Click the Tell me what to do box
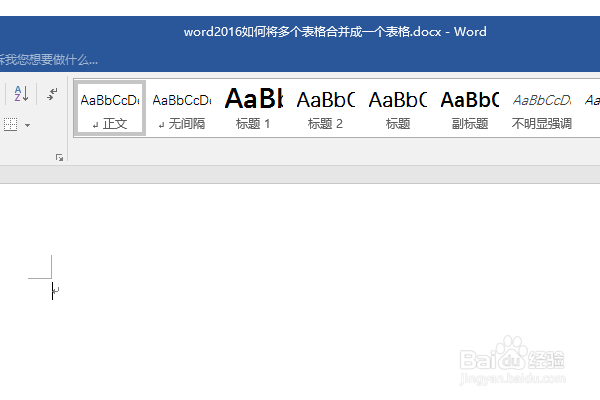The image size is (600, 400). point(48,60)
